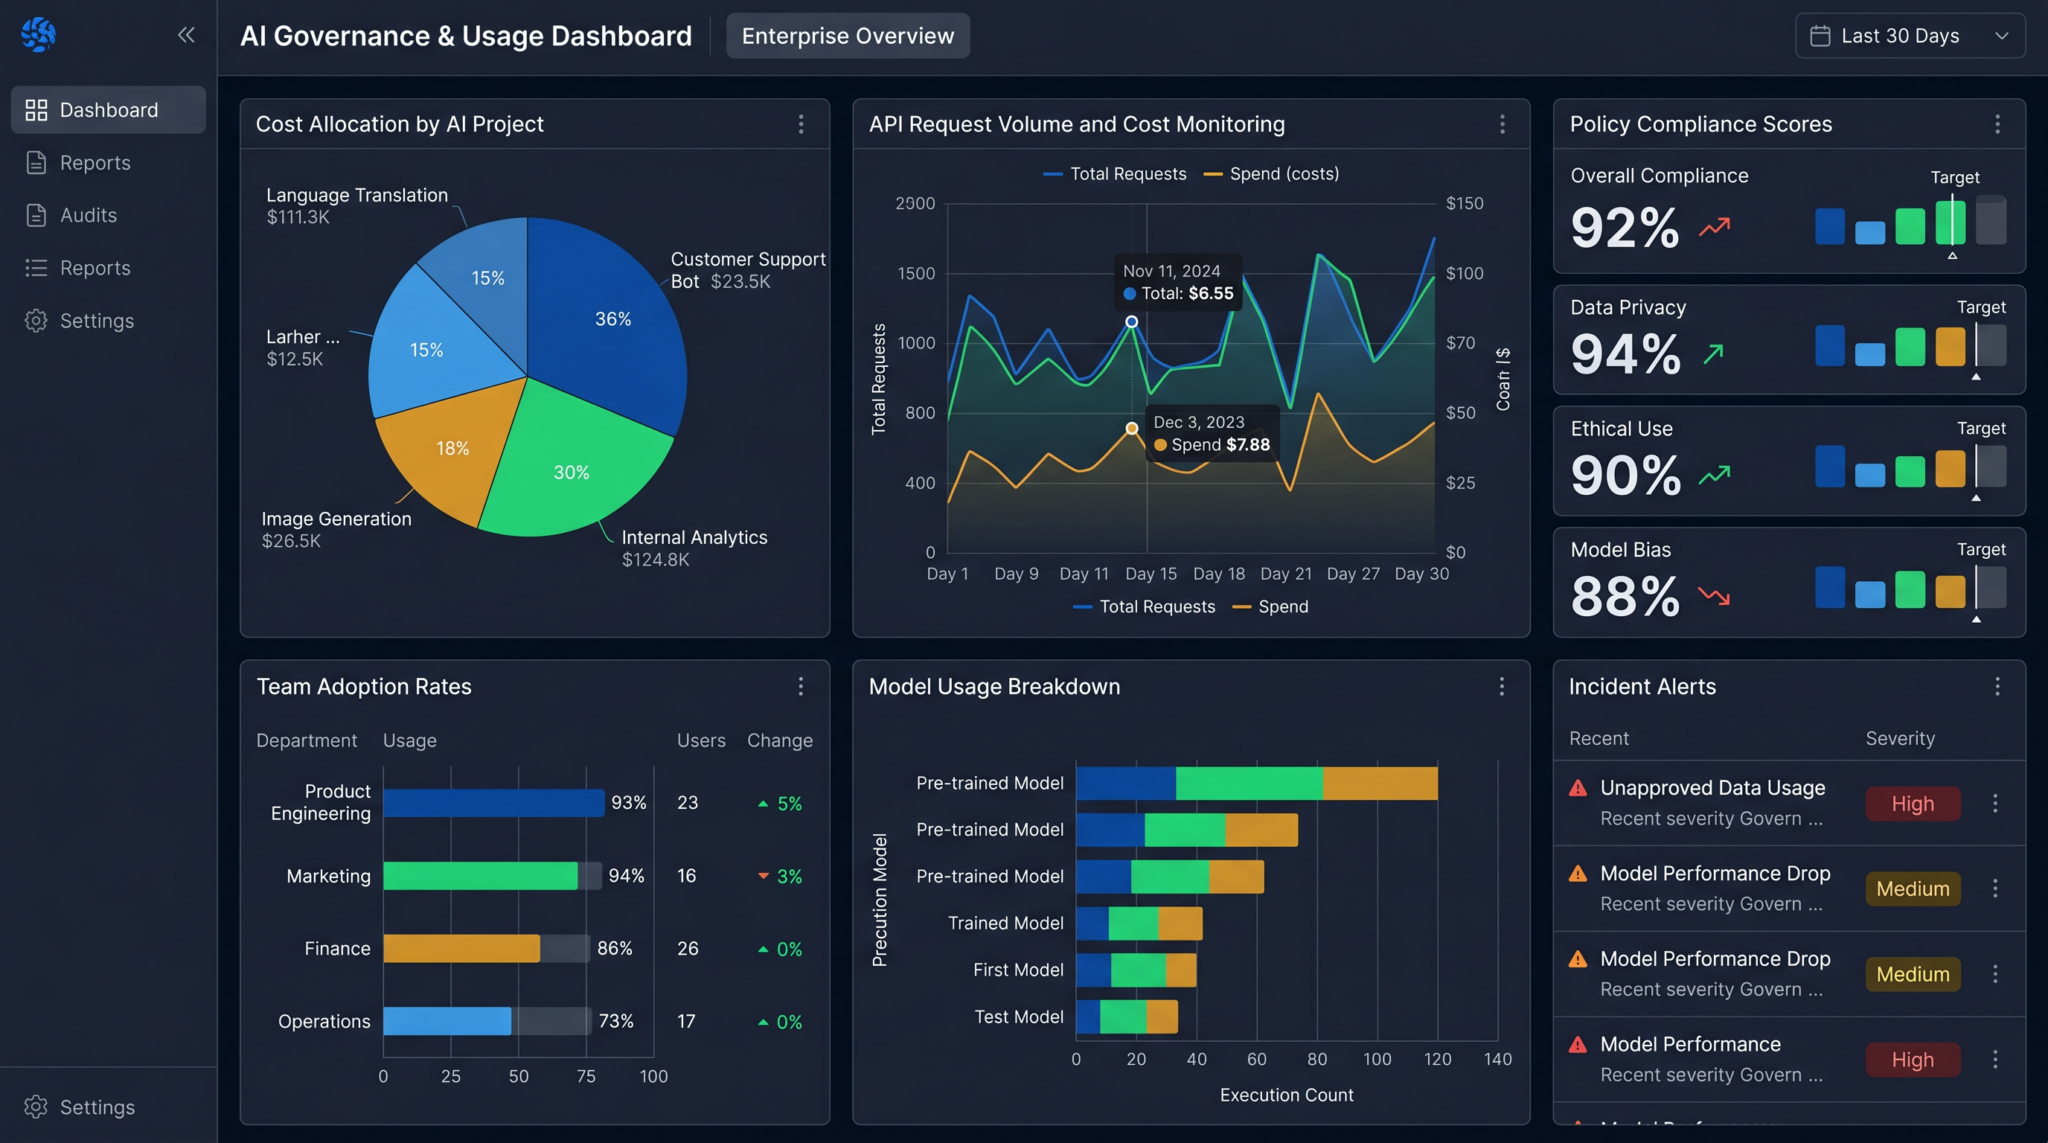
Task: Toggle Spend in bottom chart legend
Action: [1271, 607]
